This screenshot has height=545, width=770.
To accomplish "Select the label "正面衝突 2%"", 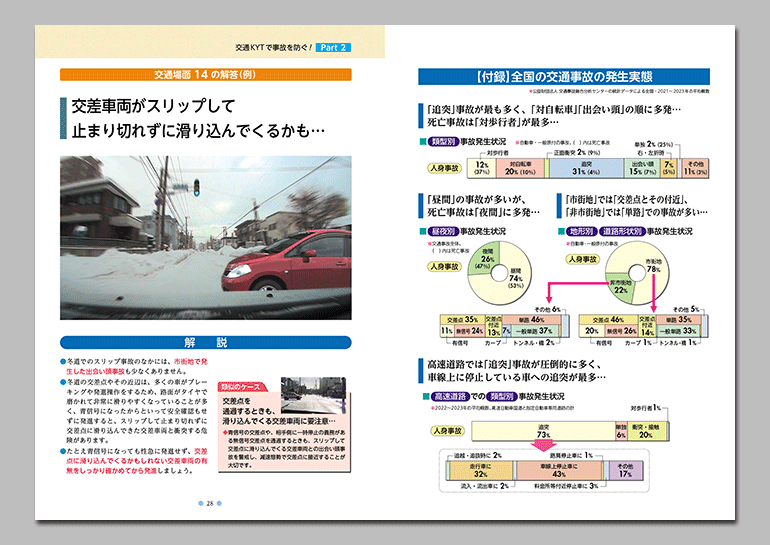I will pos(570,153).
